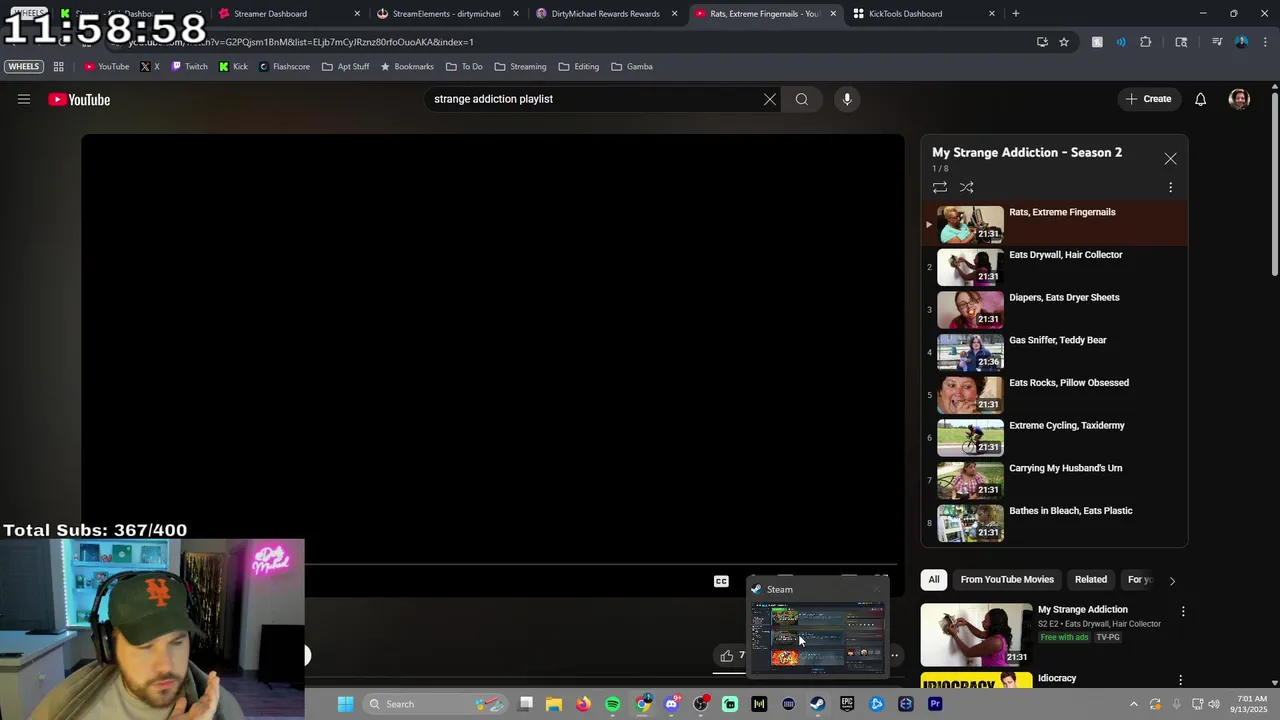Play Eats Drywall, Hair Collector episode
This screenshot has width=1280, height=720.
point(1054,268)
